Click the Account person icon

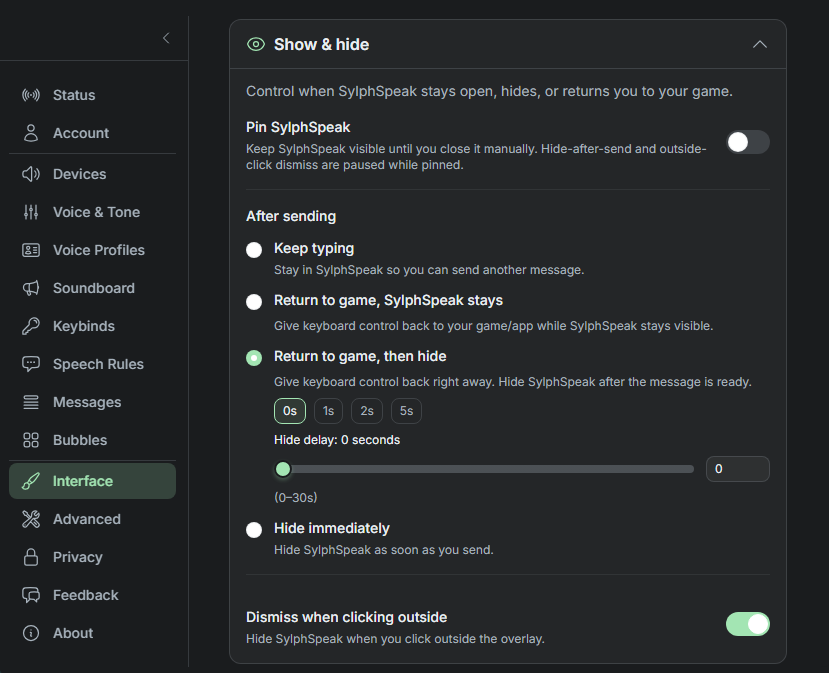pos(31,133)
